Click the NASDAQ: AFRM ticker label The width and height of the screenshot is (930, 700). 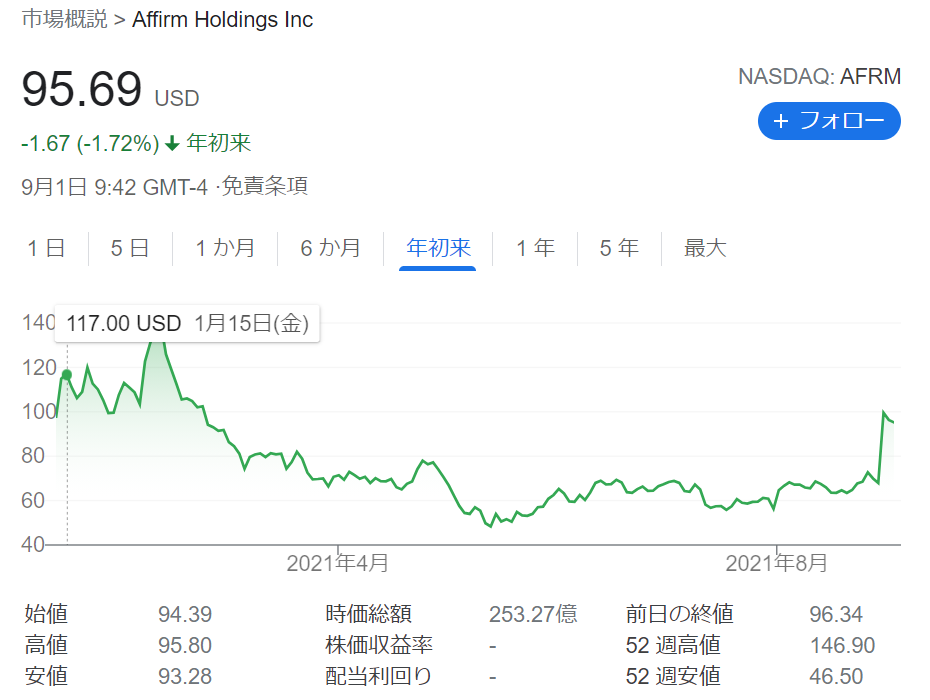(820, 77)
